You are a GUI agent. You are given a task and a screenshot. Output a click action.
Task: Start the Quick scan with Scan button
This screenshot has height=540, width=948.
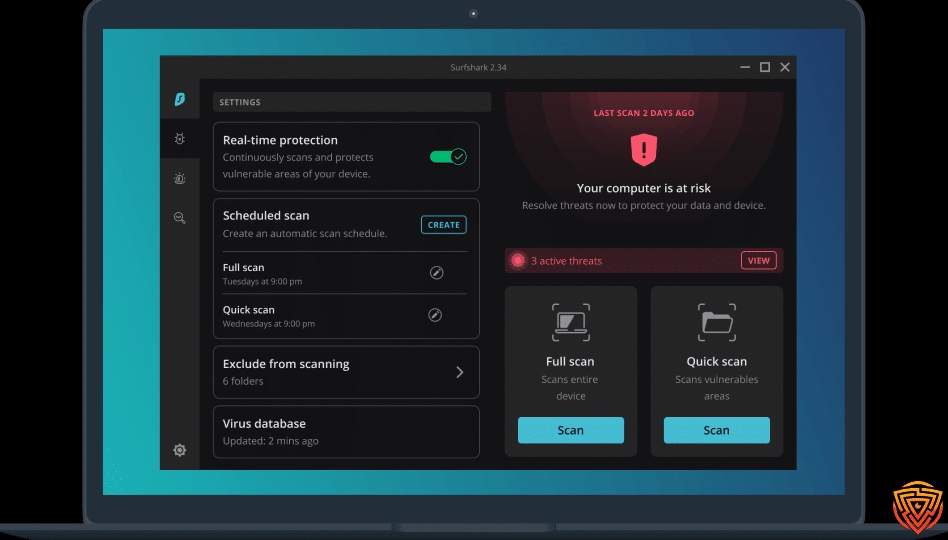(716, 430)
